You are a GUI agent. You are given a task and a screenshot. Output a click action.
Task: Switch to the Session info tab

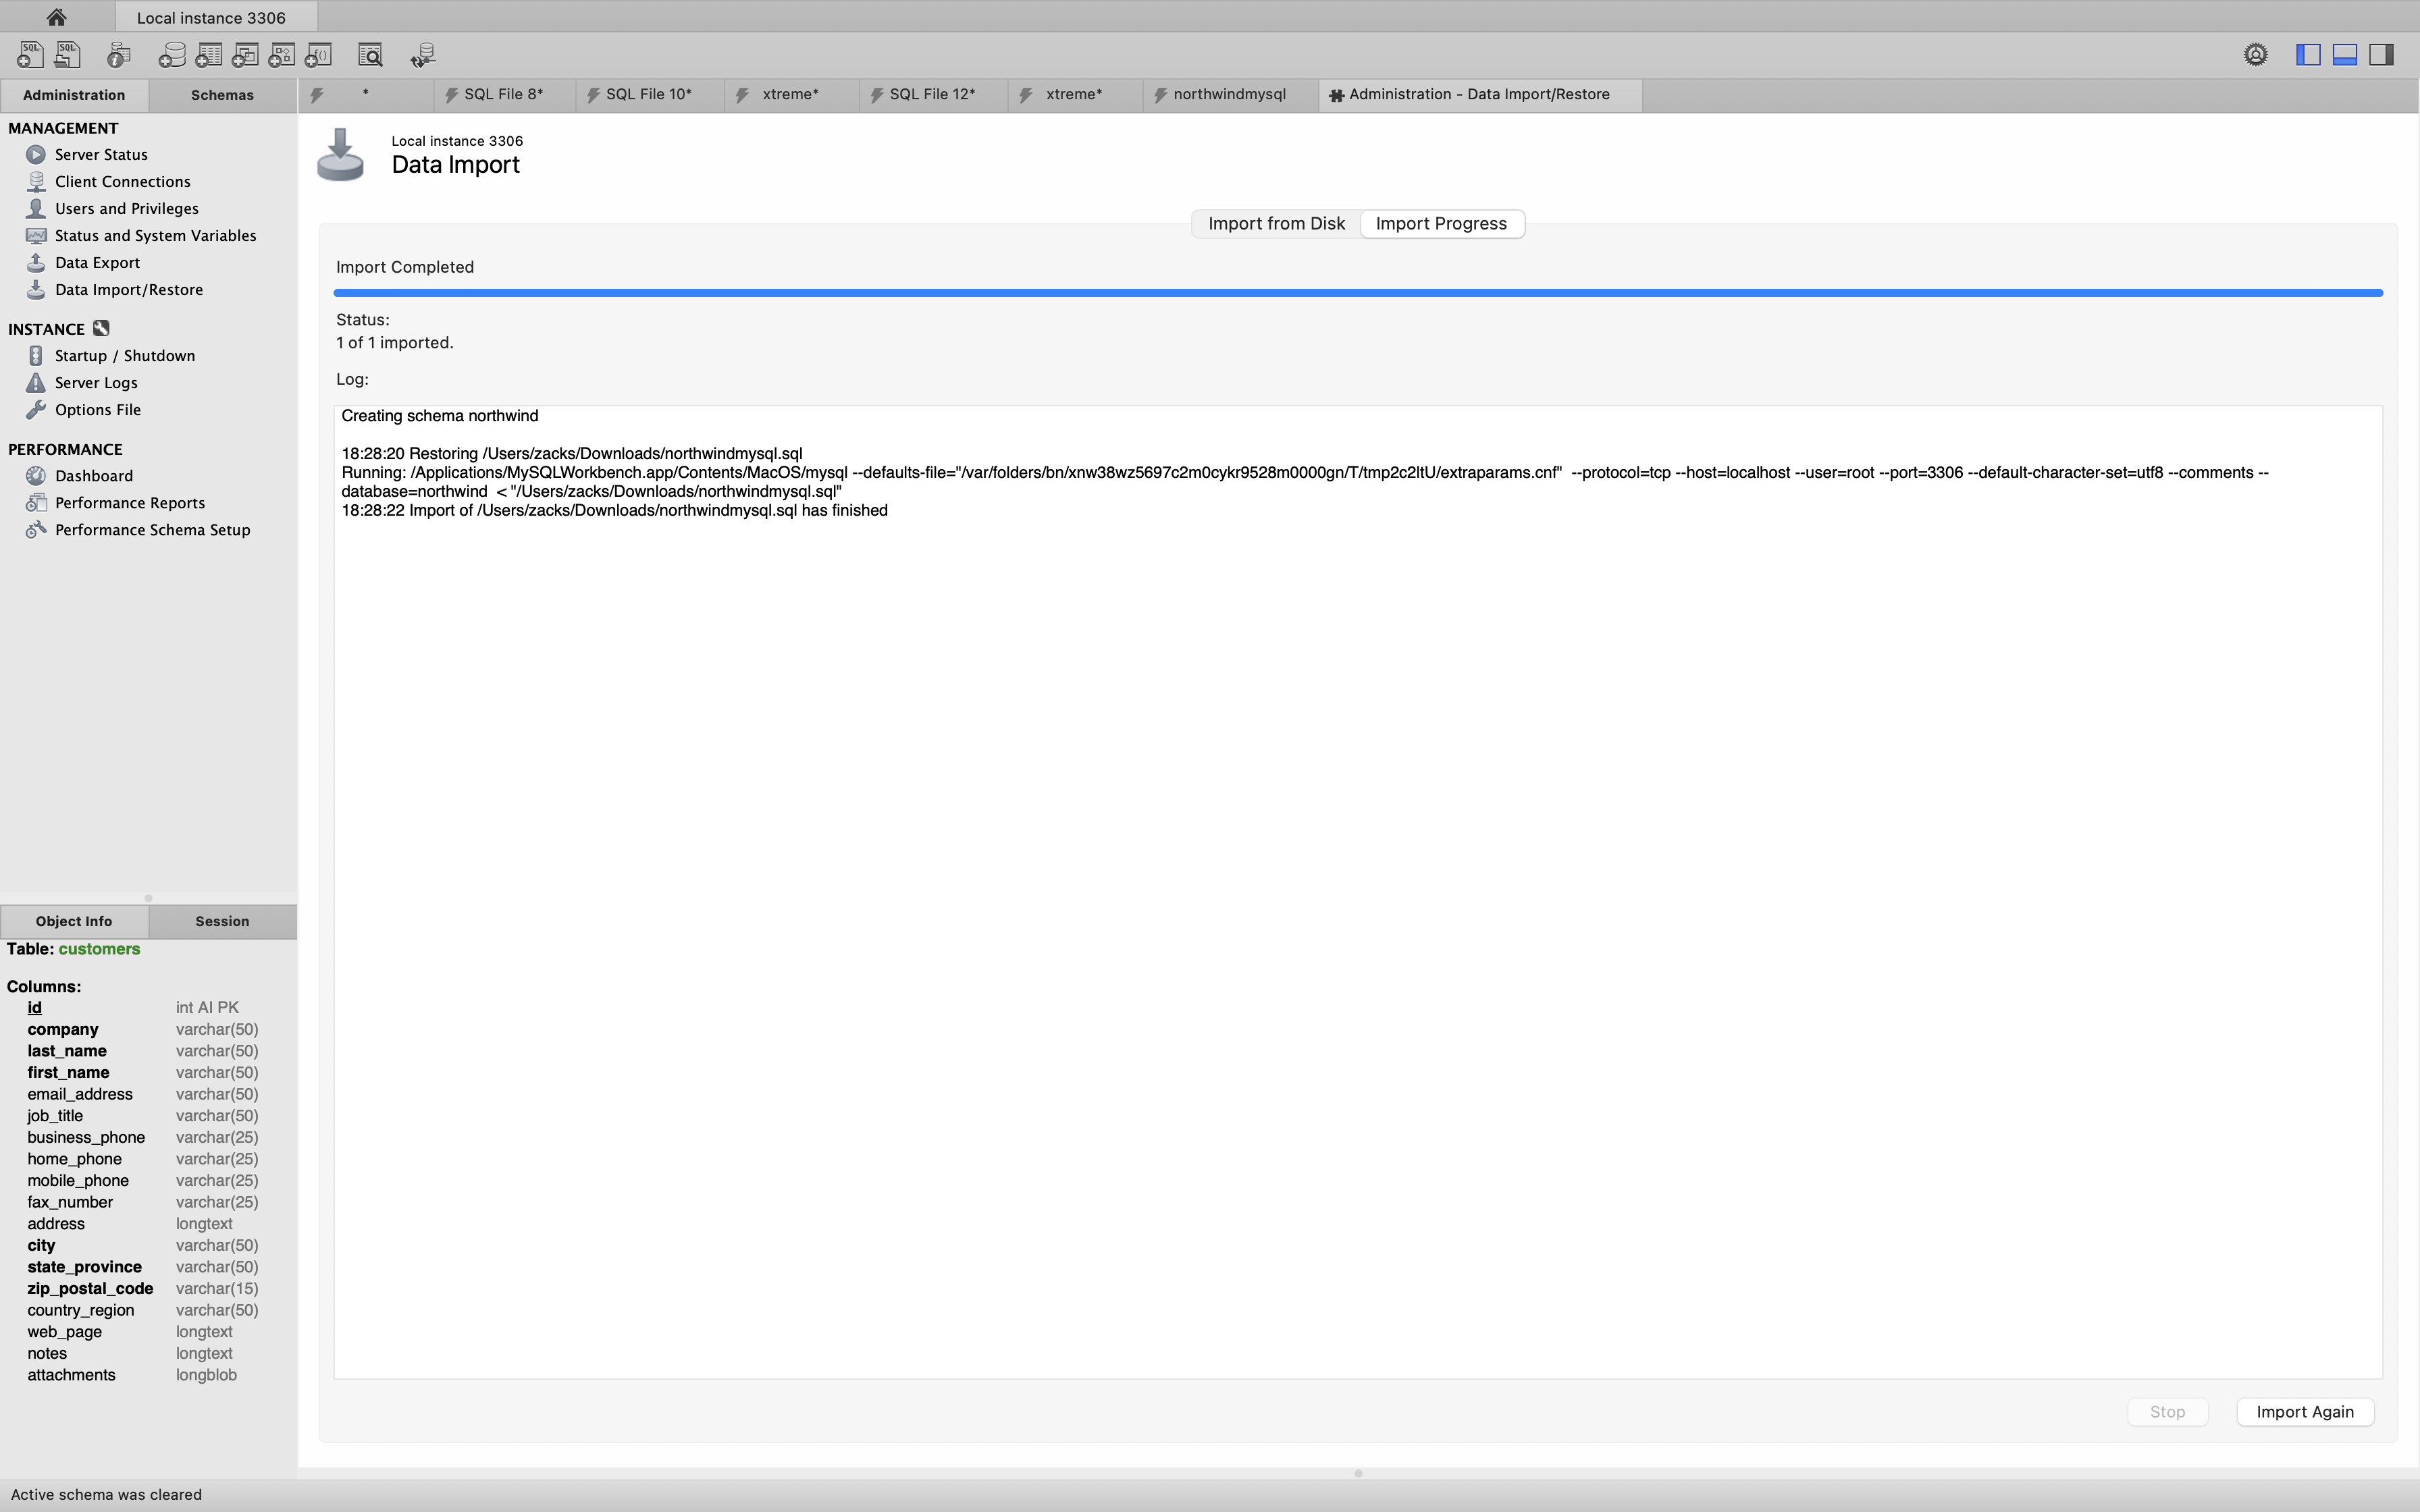pos(222,921)
